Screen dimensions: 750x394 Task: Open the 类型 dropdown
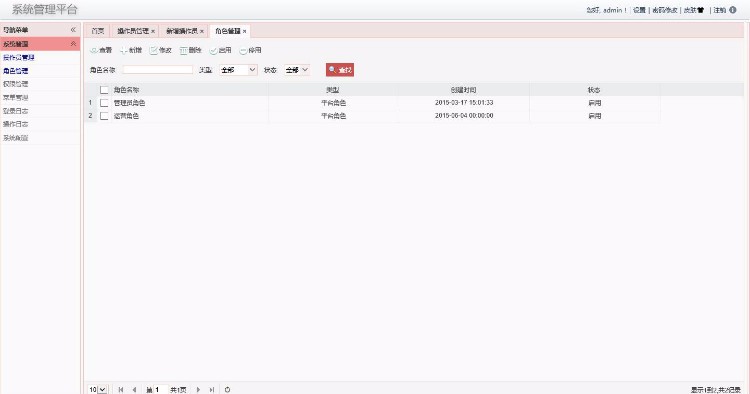pos(238,70)
